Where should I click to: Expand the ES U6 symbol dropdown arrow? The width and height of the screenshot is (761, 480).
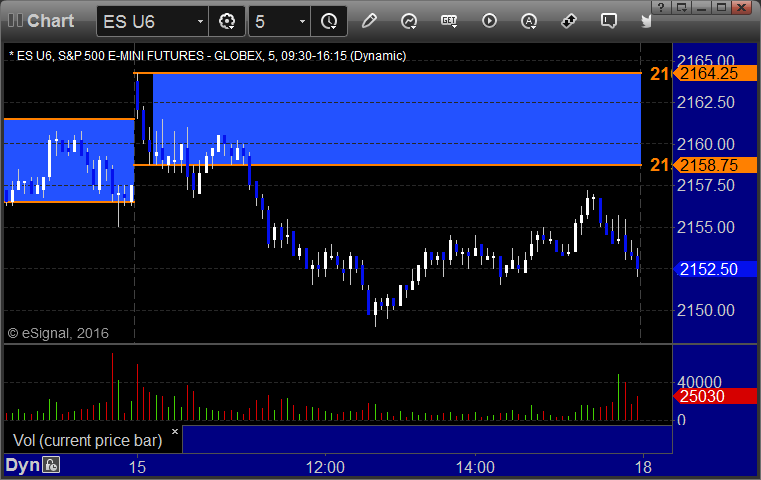point(200,22)
